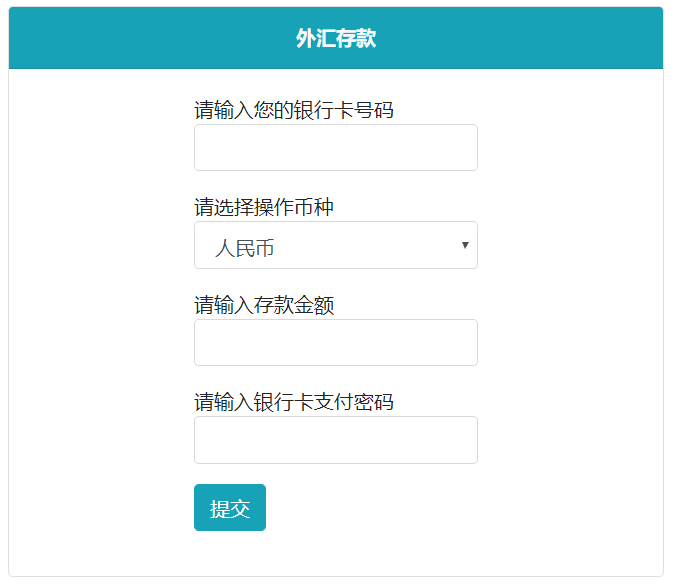Screen dimensions: 675x587
Task: Open the 请选择操作币种 currency dropdown
Action: point(335,246)
